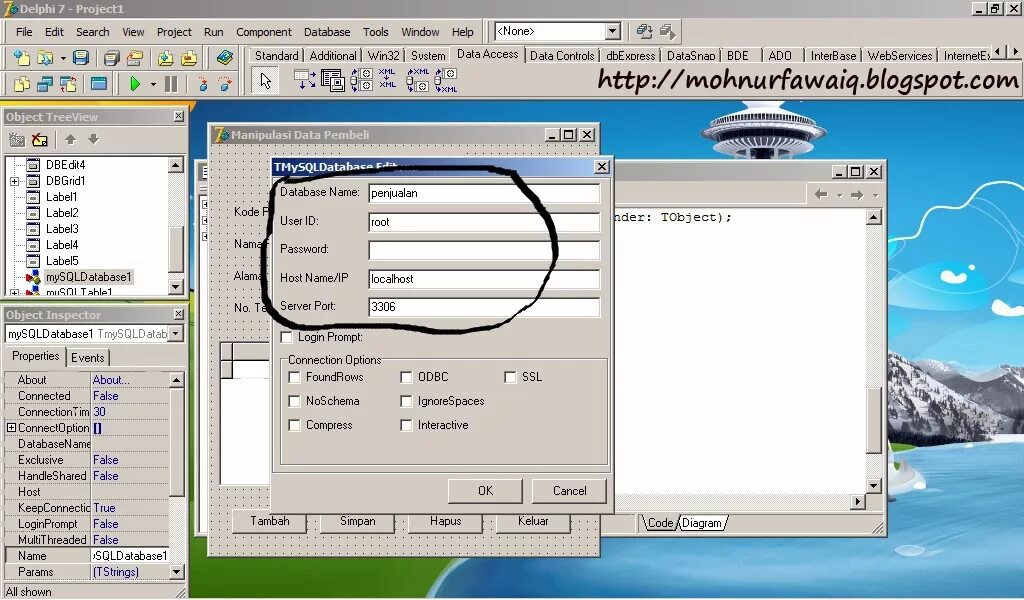The width and height of the screenshot is (1024, 600).
Task: Pick the DataSetProvider component icon
Action: [x=361, y=80]
